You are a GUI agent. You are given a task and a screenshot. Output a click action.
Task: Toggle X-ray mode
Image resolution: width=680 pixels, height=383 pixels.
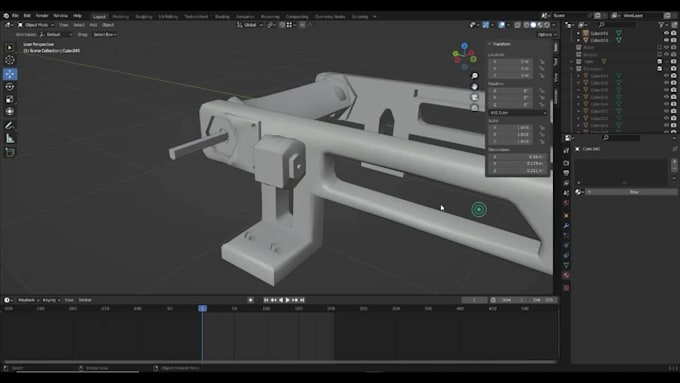click(517, 25)
